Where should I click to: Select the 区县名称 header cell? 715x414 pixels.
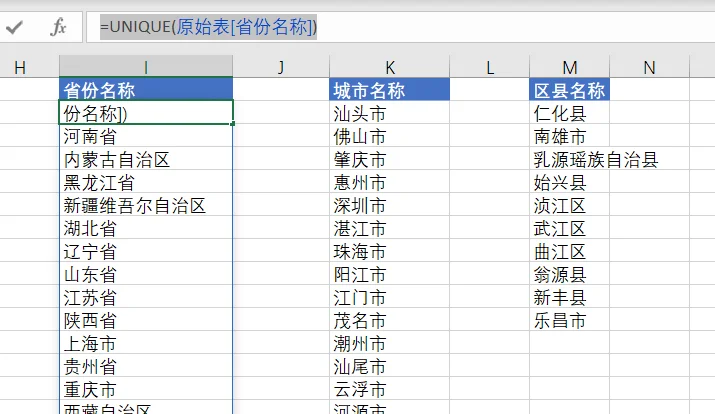coord(570,89)
